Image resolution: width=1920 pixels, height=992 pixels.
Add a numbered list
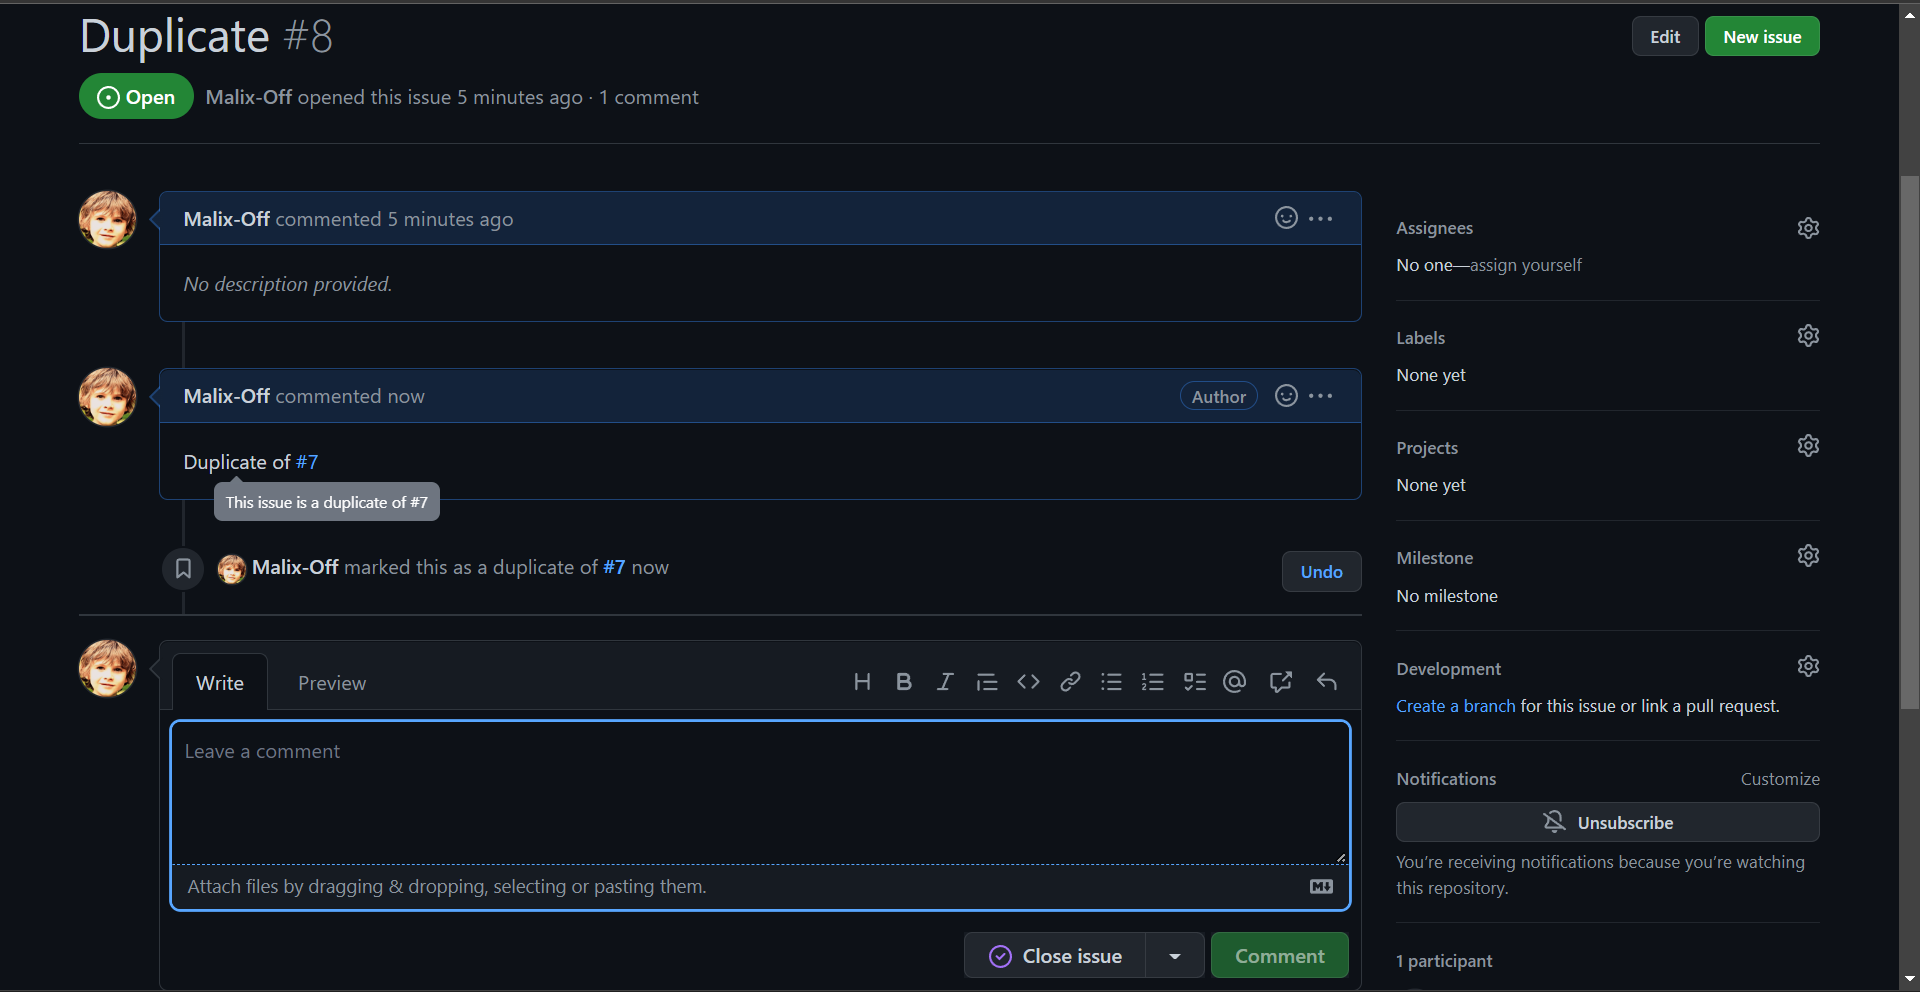[x=1152, y=681]
